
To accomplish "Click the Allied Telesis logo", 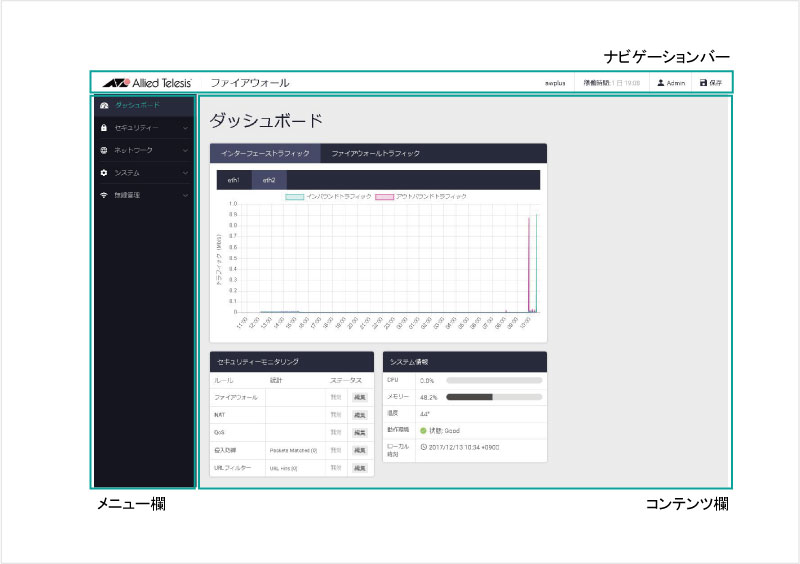I will click(147, 83).
